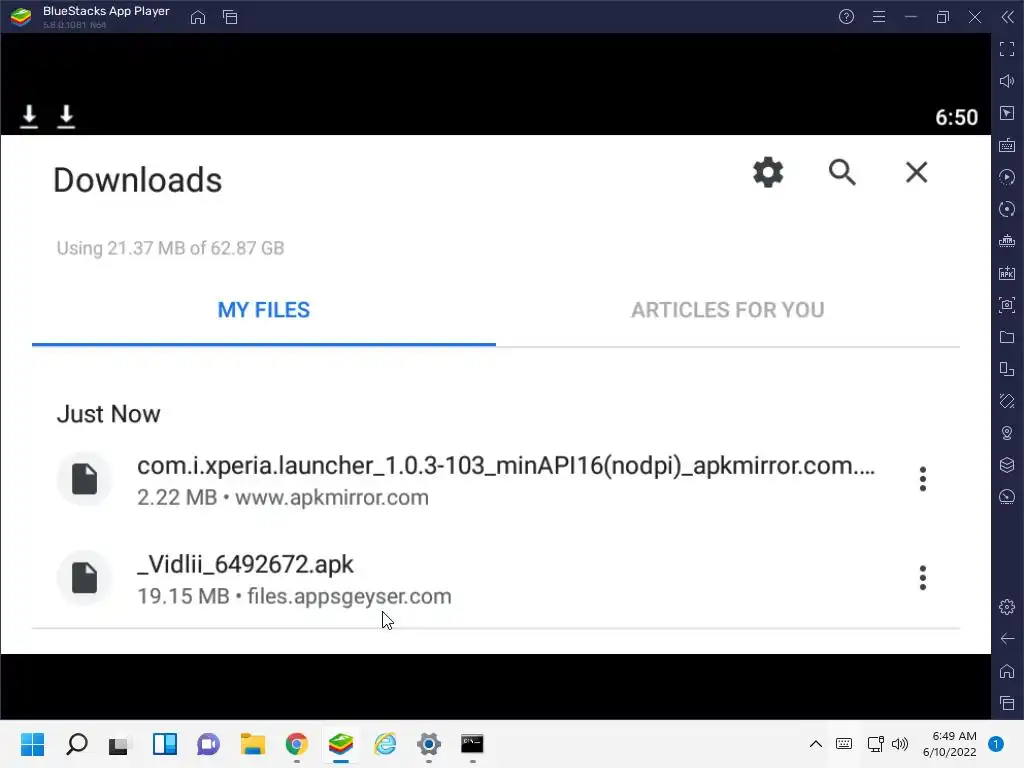Screen dimensions: 1024x768
Task: Open BlueStacks settings gear in sidebar
Action: [1007, 607]
